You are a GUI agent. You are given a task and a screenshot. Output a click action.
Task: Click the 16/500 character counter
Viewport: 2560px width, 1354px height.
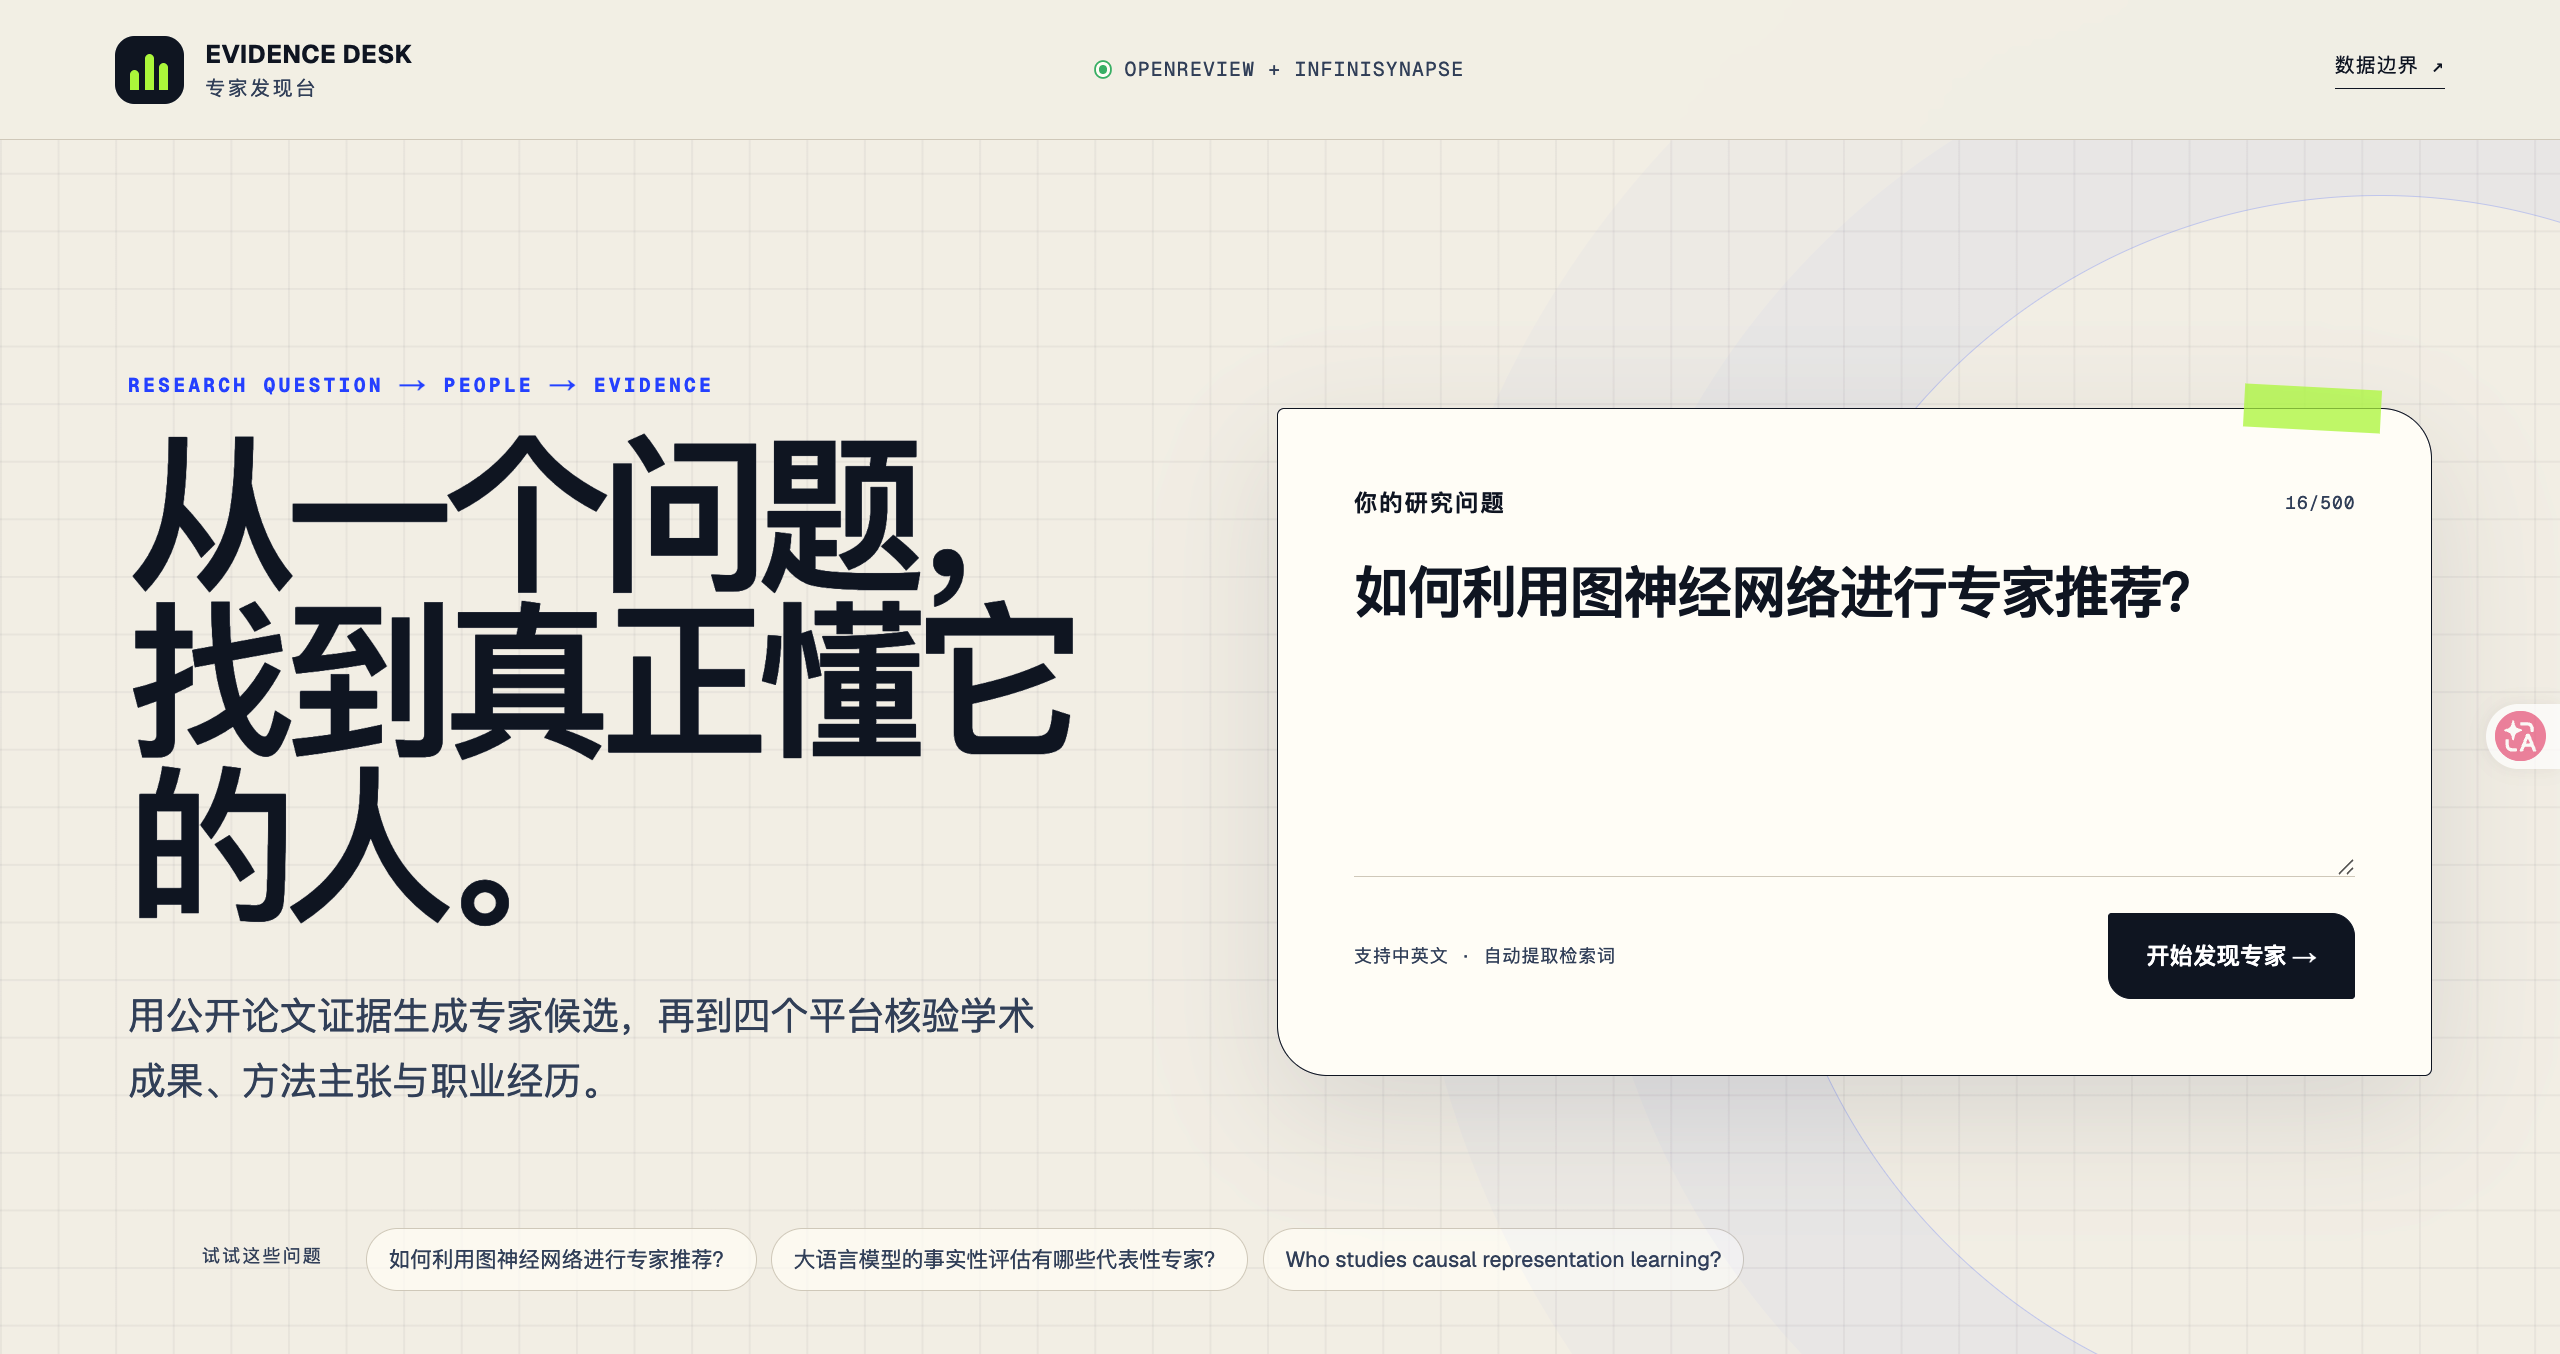pos(2319,503)
